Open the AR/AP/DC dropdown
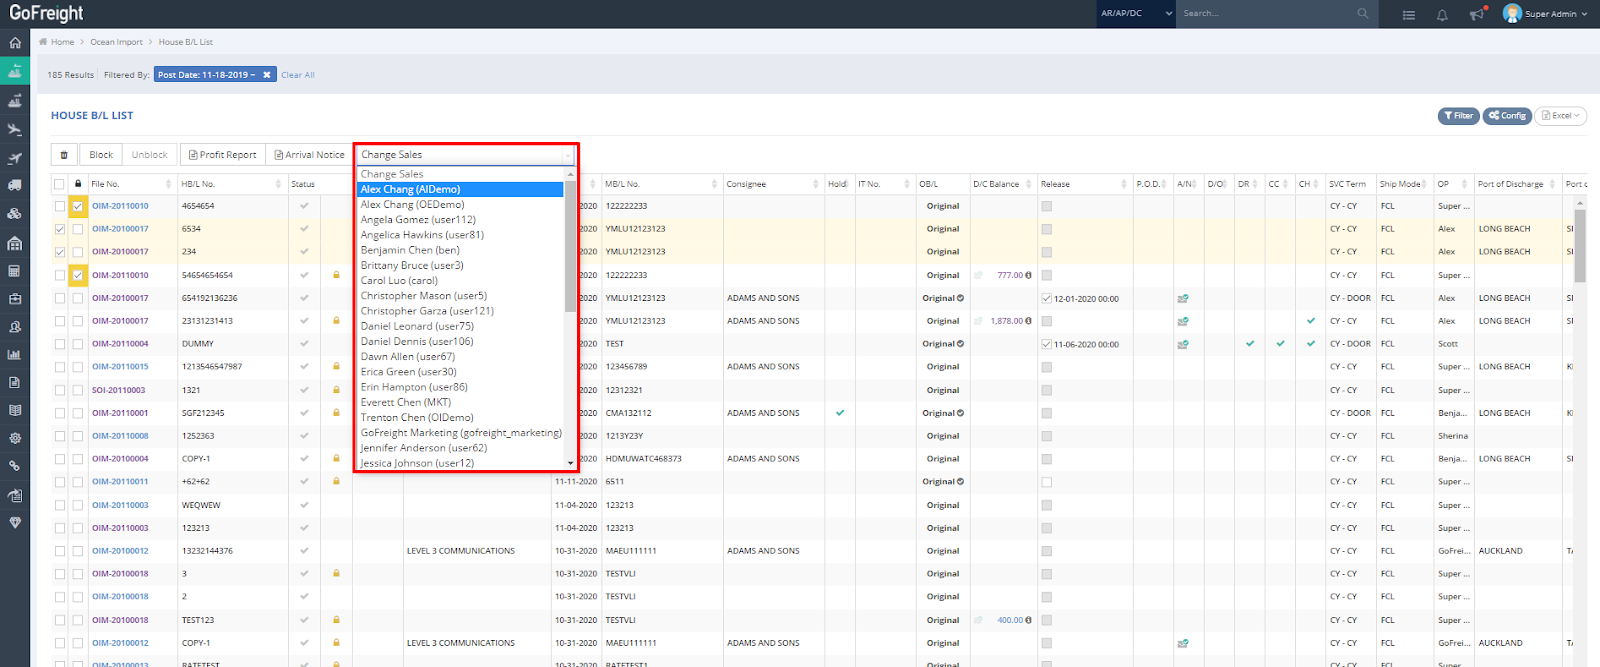1600x667 pixels. point(1135,14)
